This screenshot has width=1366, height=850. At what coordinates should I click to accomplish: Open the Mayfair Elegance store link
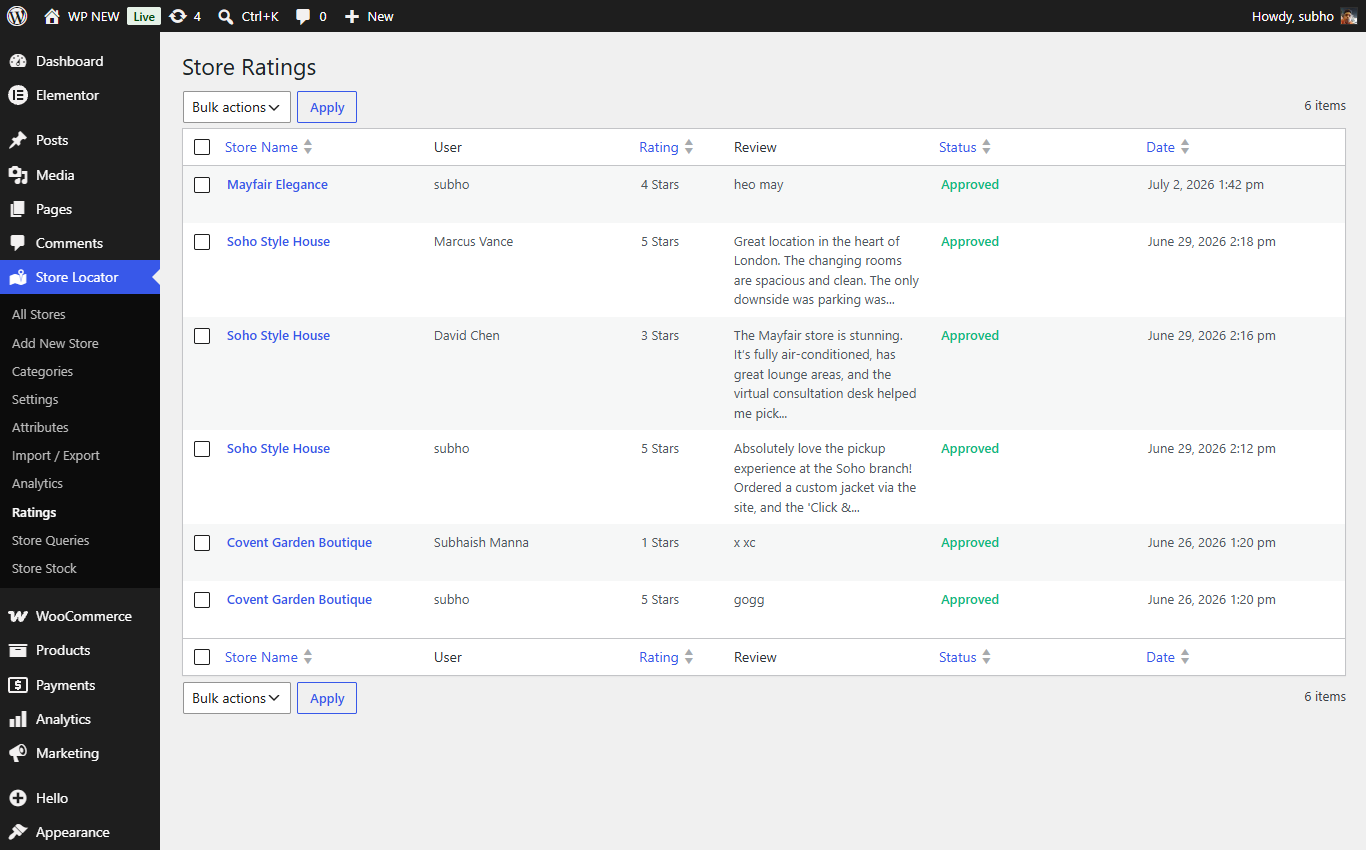[277, 185]
